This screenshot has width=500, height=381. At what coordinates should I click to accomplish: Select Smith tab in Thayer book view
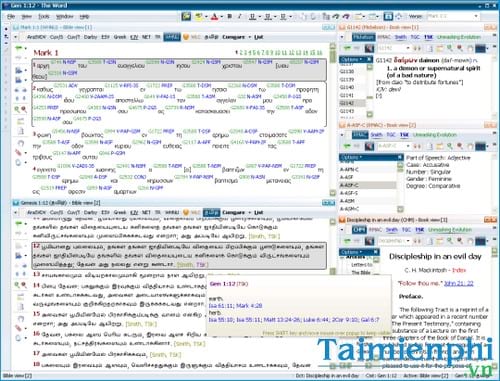pos(401,37)
